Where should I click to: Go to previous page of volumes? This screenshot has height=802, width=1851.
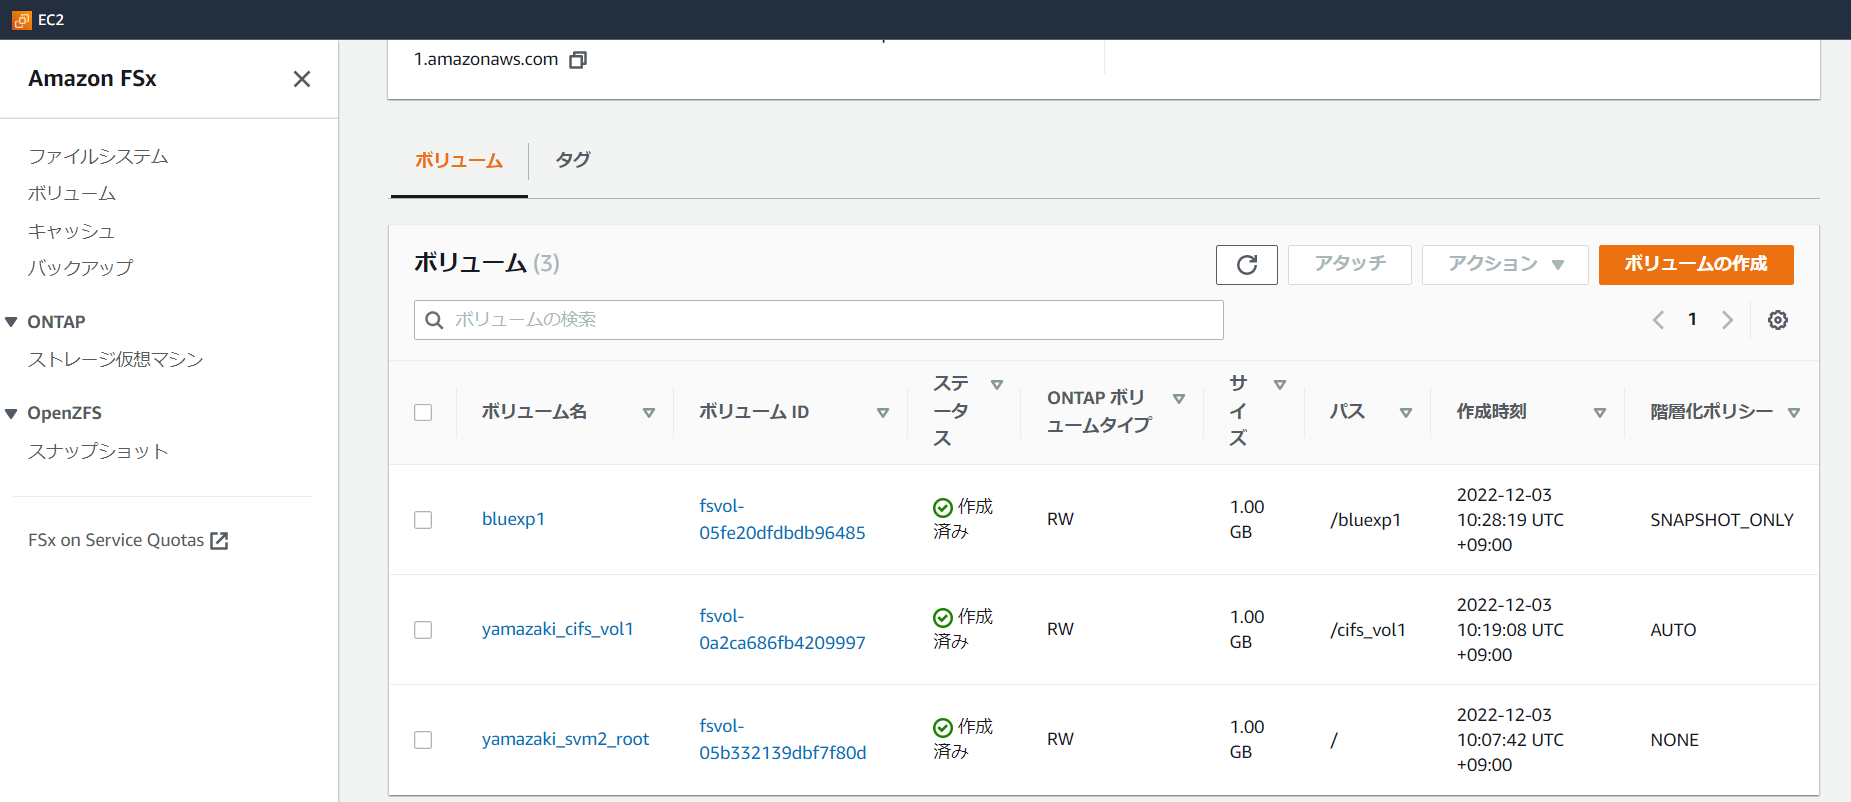pyautogui.click(x=1658, y=320)
